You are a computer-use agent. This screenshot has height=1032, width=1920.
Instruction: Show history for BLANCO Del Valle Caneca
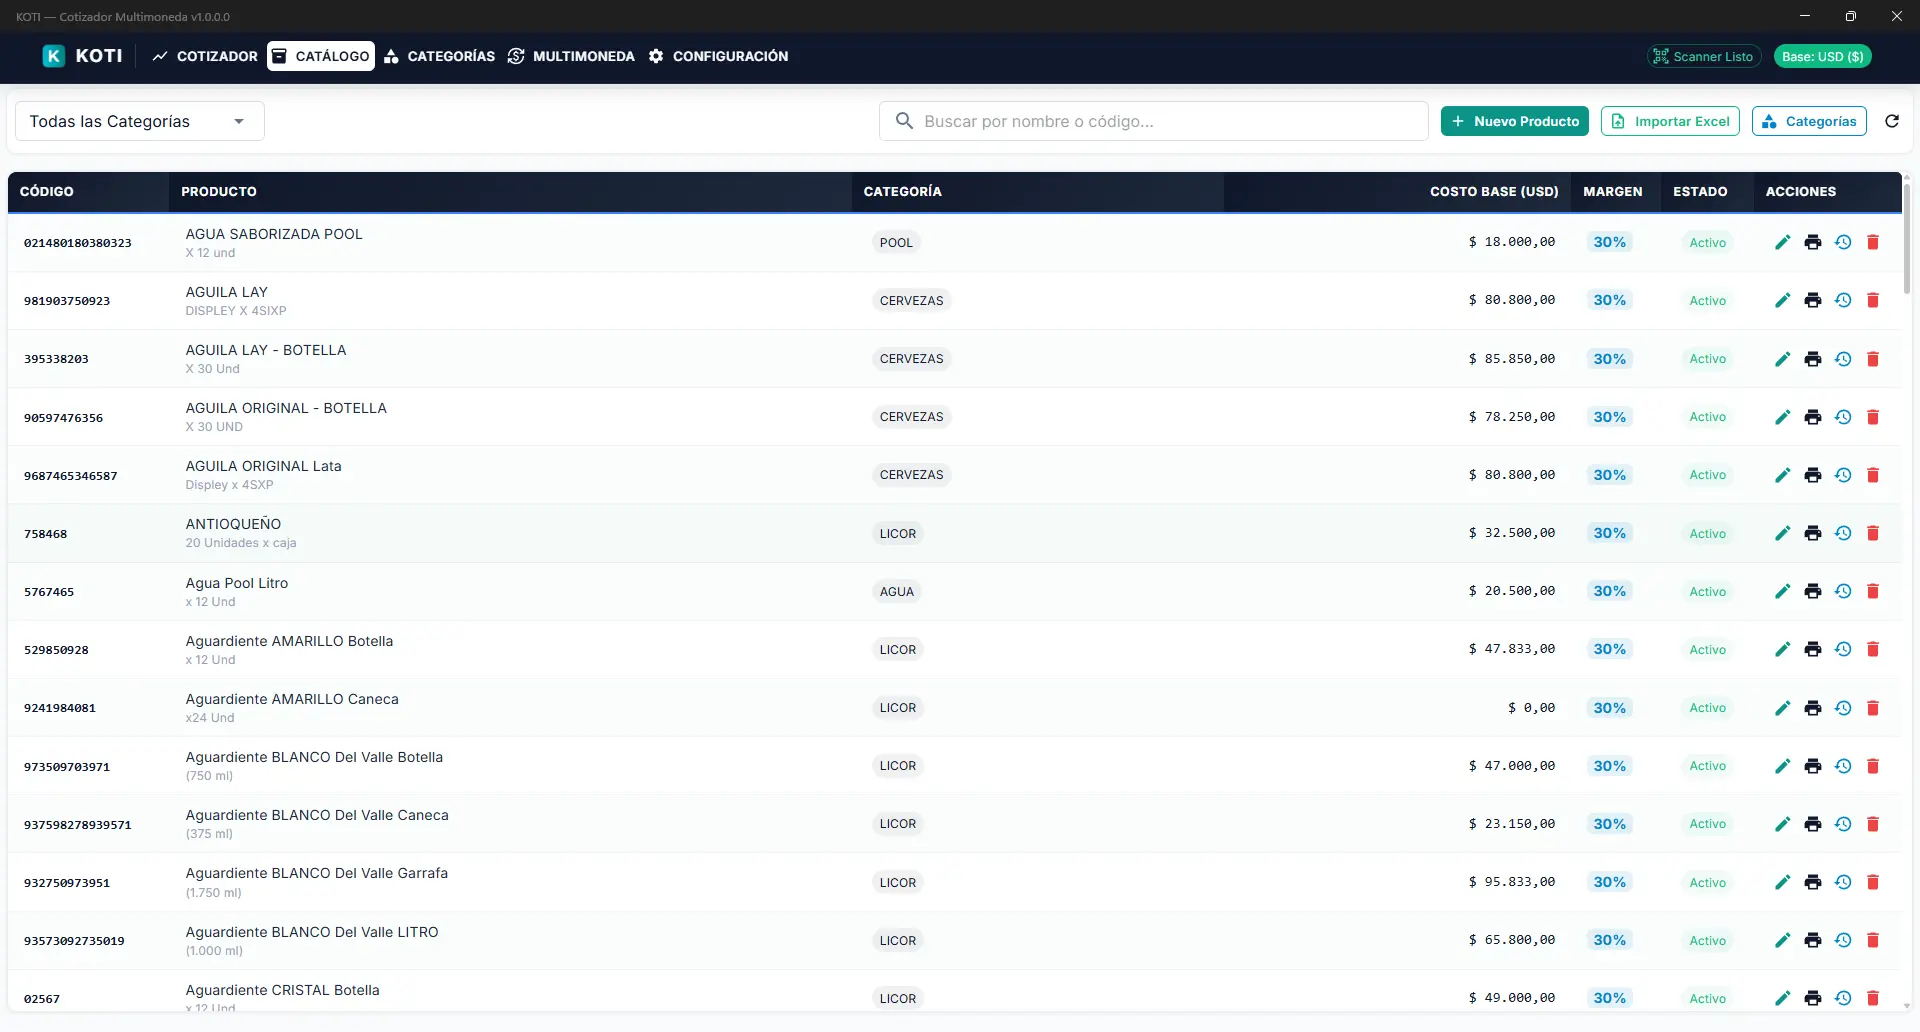(x=1843, y=824)
